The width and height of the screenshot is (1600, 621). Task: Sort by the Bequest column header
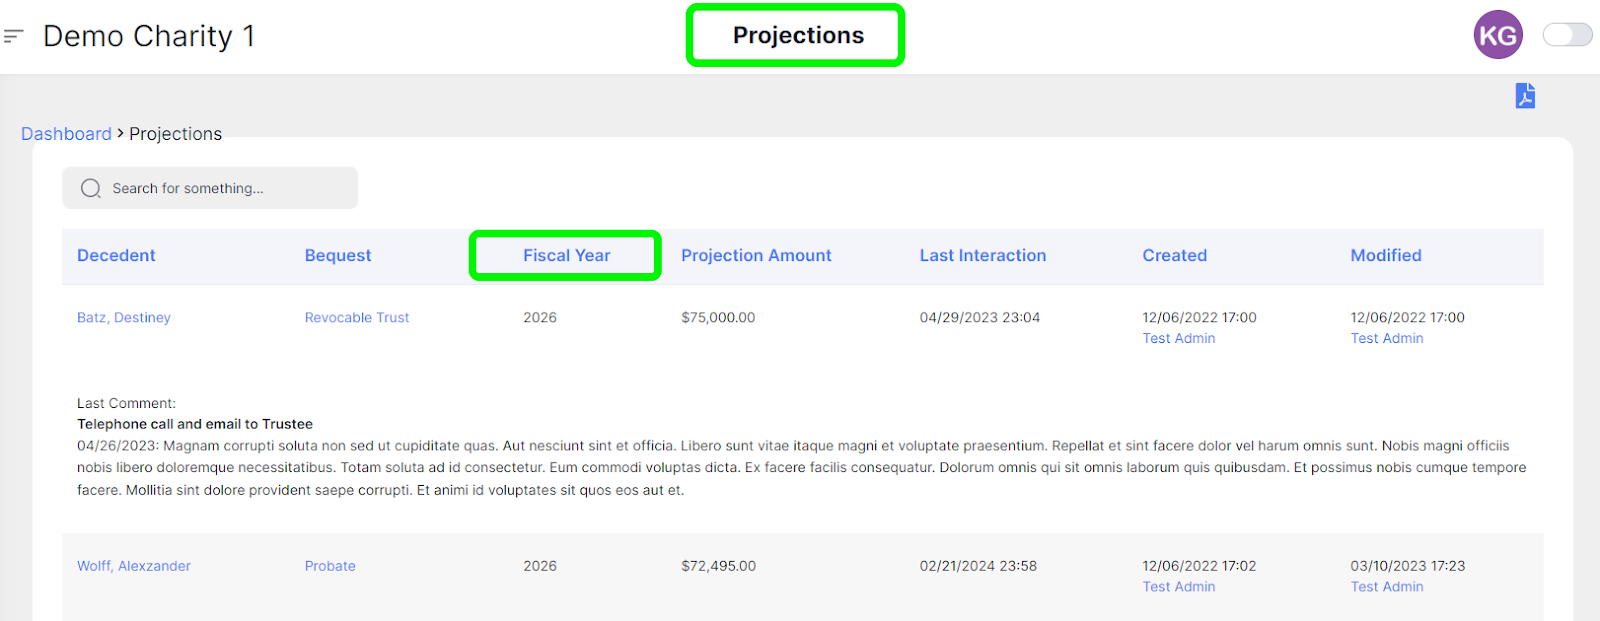point(338,255)
